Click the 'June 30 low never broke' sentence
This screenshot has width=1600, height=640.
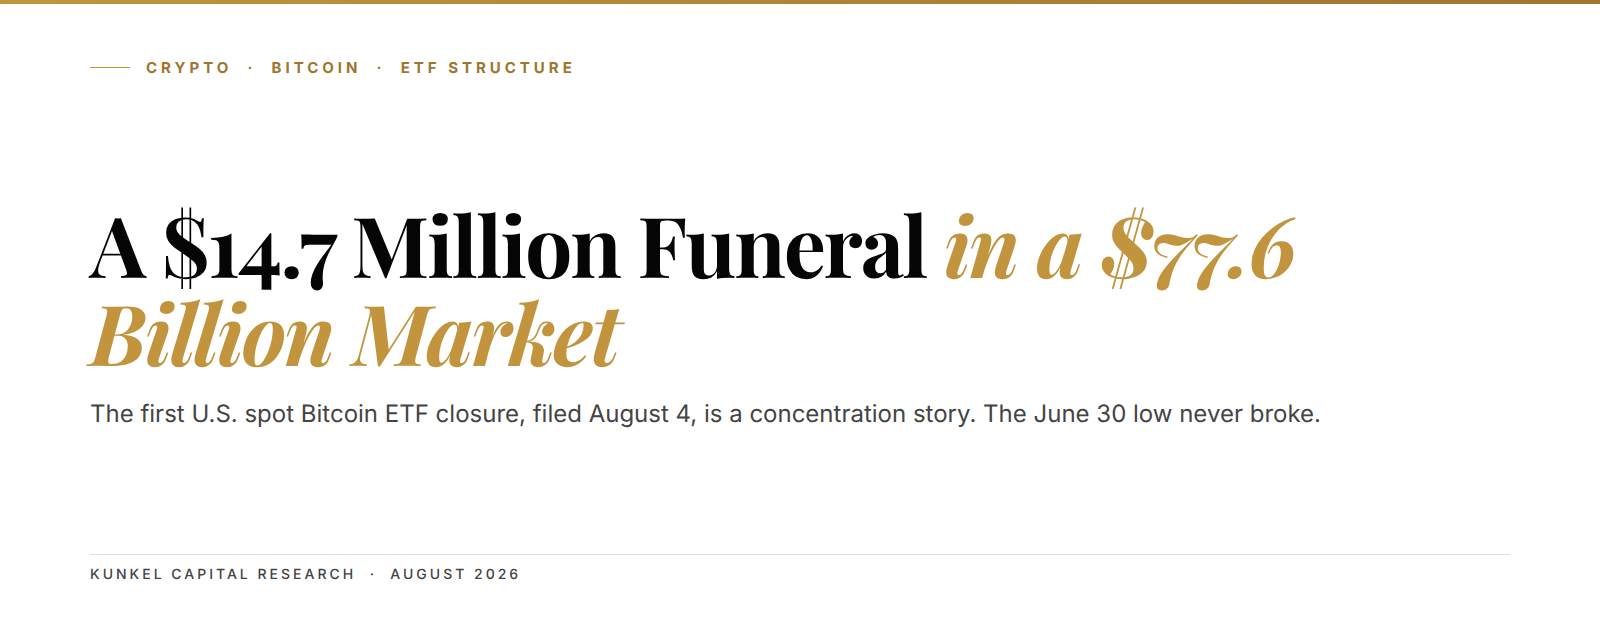[x=1152, y=414]
